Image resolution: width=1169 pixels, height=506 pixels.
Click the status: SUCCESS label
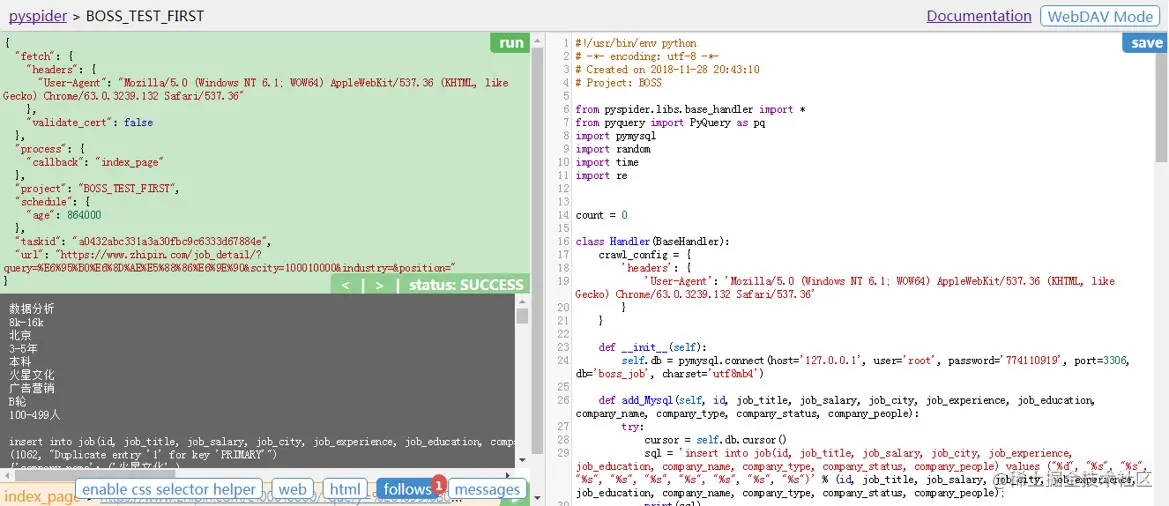466,285
